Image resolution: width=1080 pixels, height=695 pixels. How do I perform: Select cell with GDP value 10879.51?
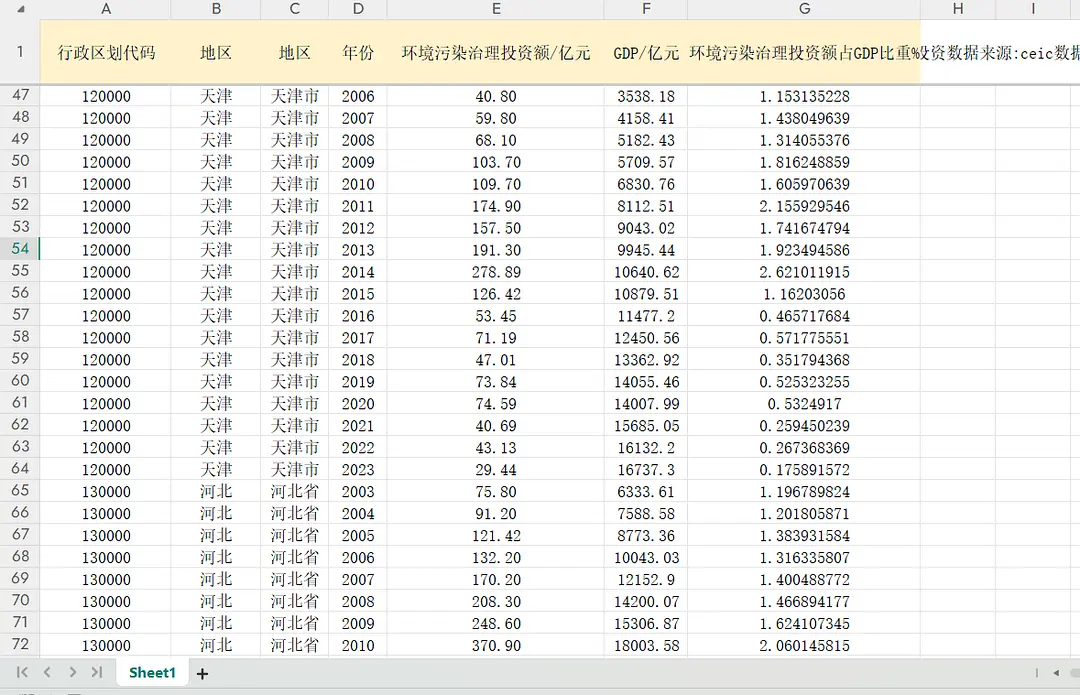[x=646, y=293]
